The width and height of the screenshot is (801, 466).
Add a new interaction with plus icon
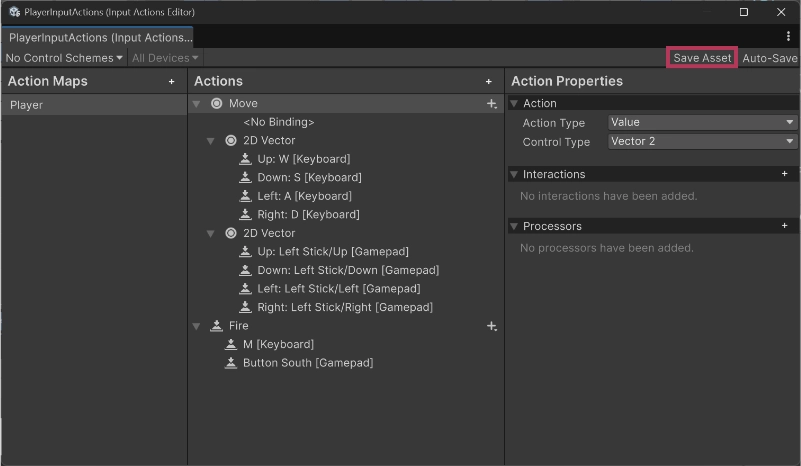785,174
